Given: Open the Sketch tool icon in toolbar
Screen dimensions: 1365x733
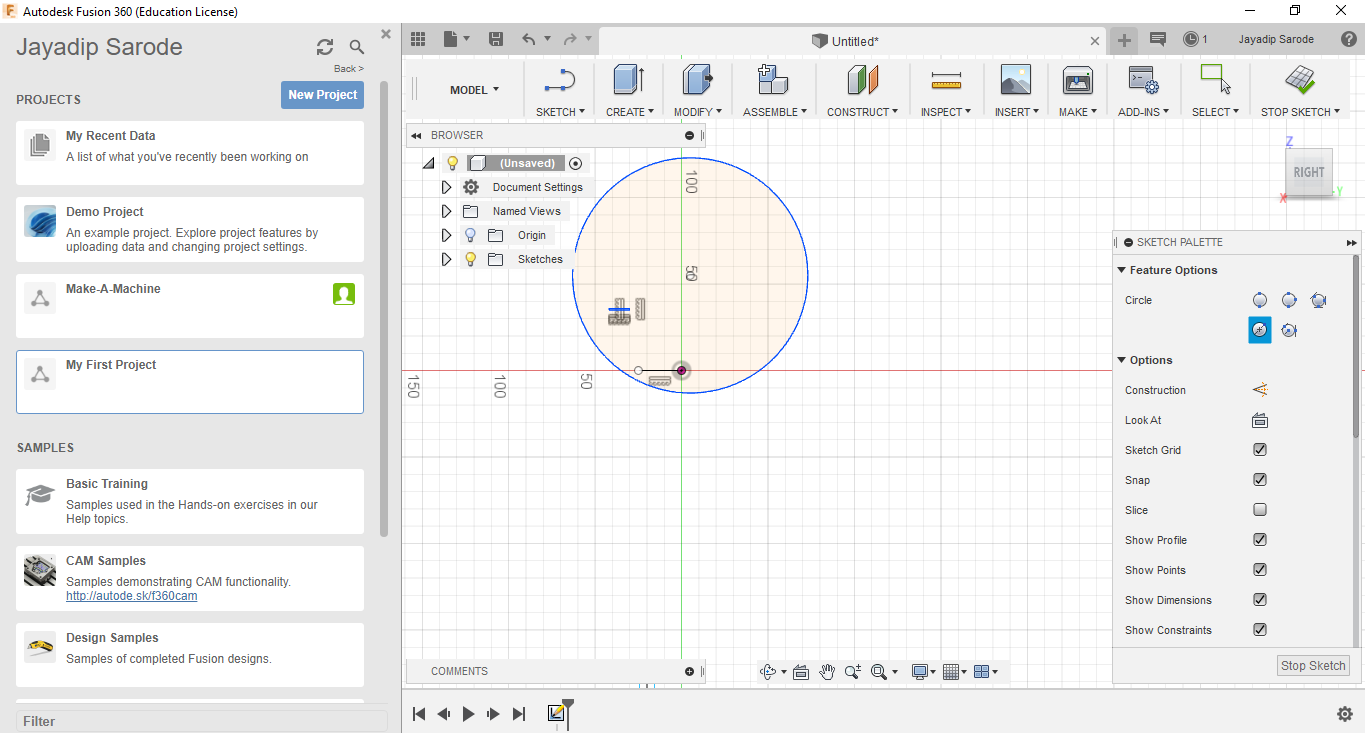Looking at the screenshot, I should [x=559, y=80].
